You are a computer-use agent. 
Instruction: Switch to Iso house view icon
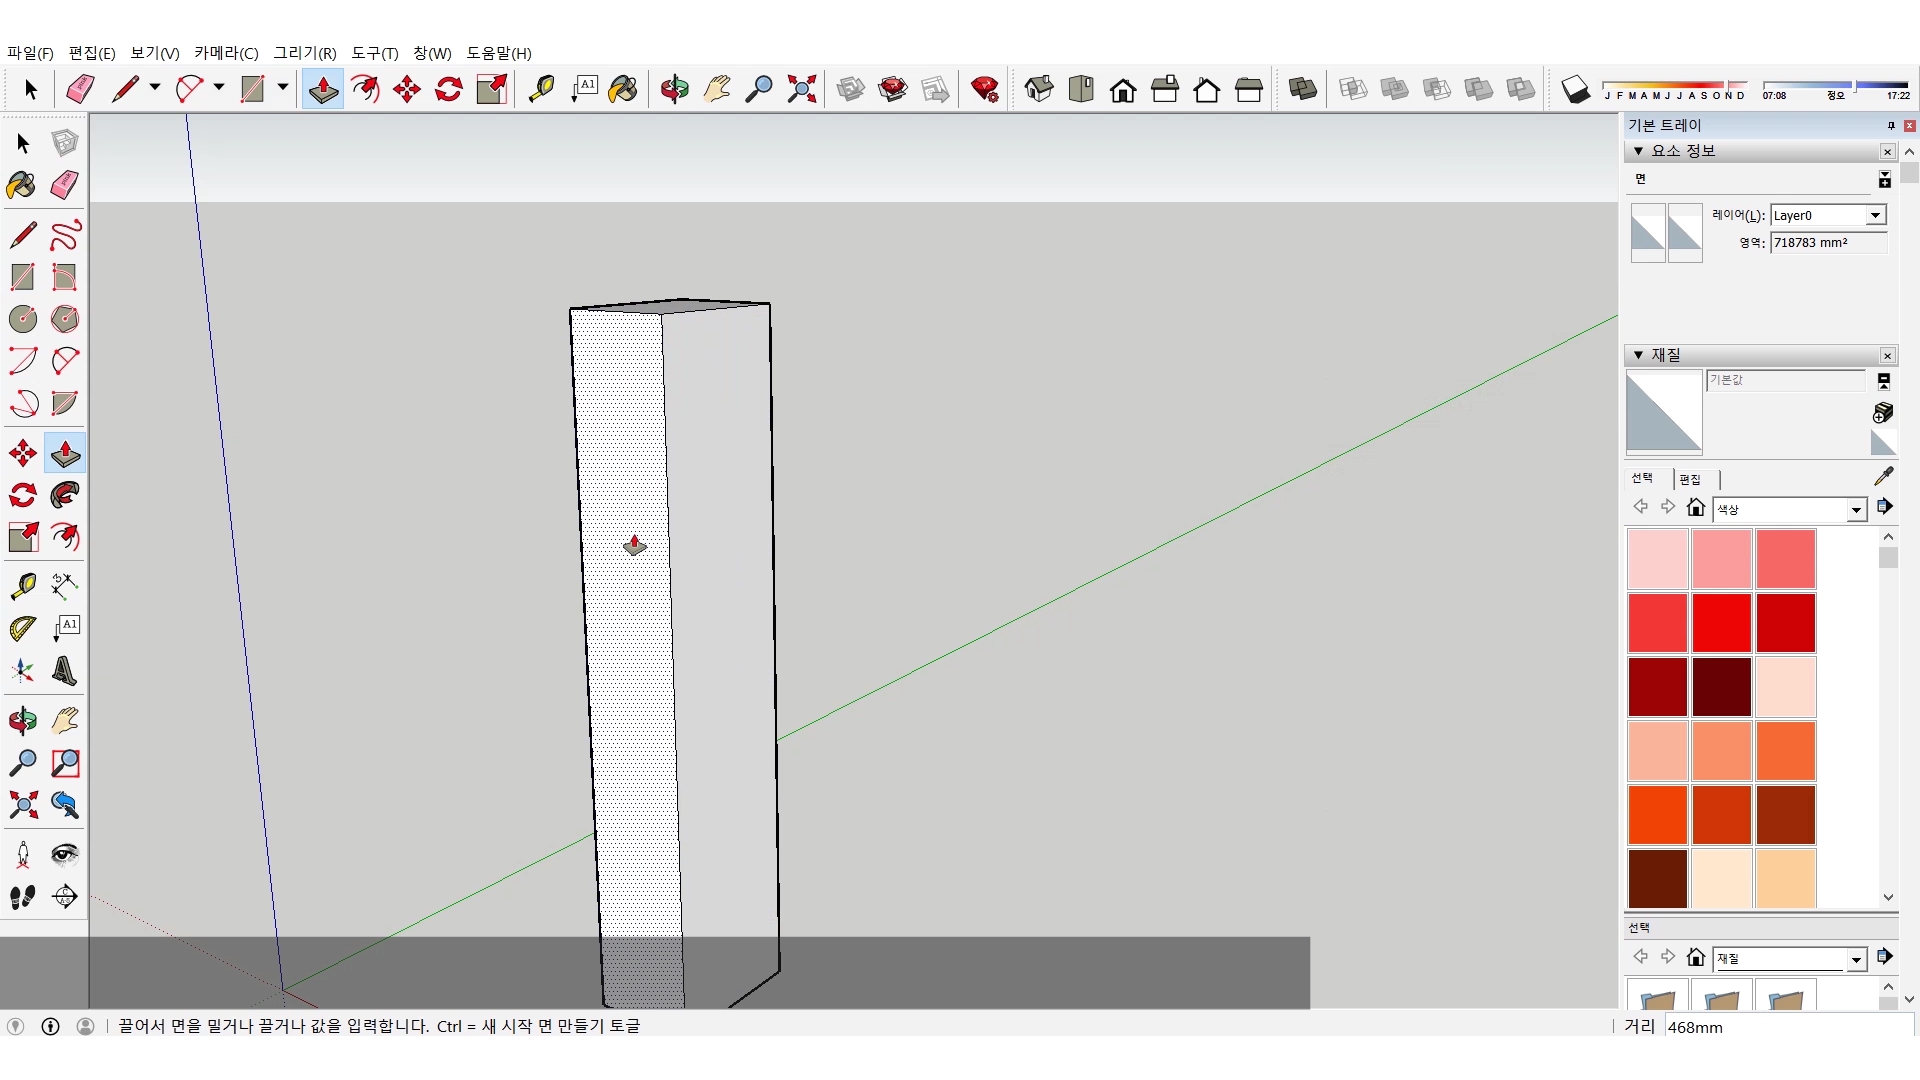pos(1039,89)
